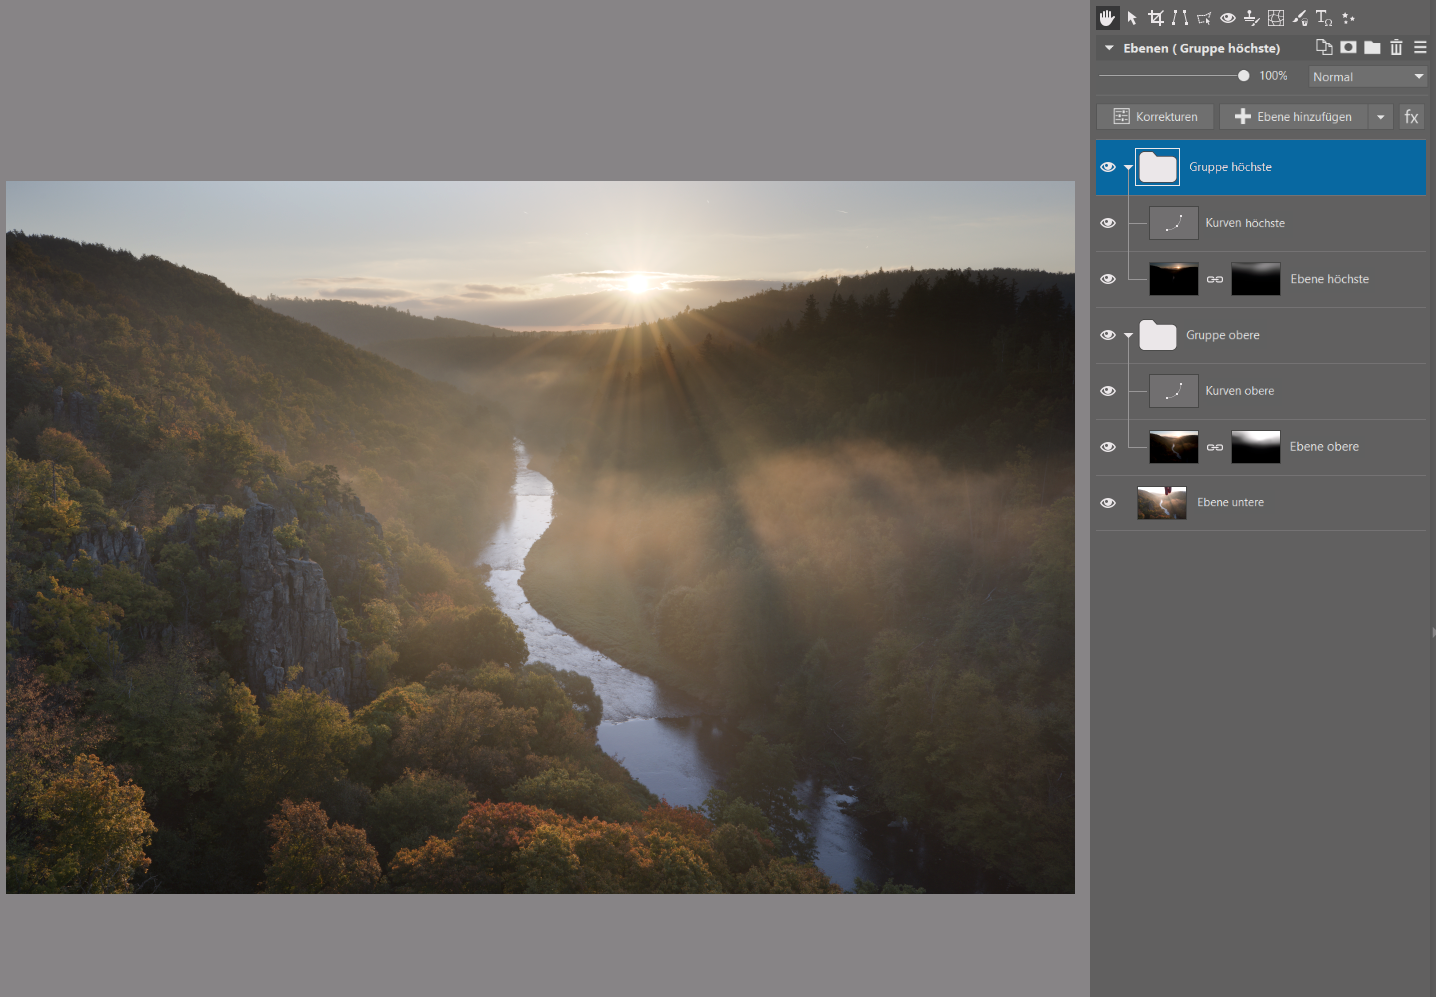Click the Gruppe obere folder icon
This screenshot has height=997, width=1436.
point(1158,335)
